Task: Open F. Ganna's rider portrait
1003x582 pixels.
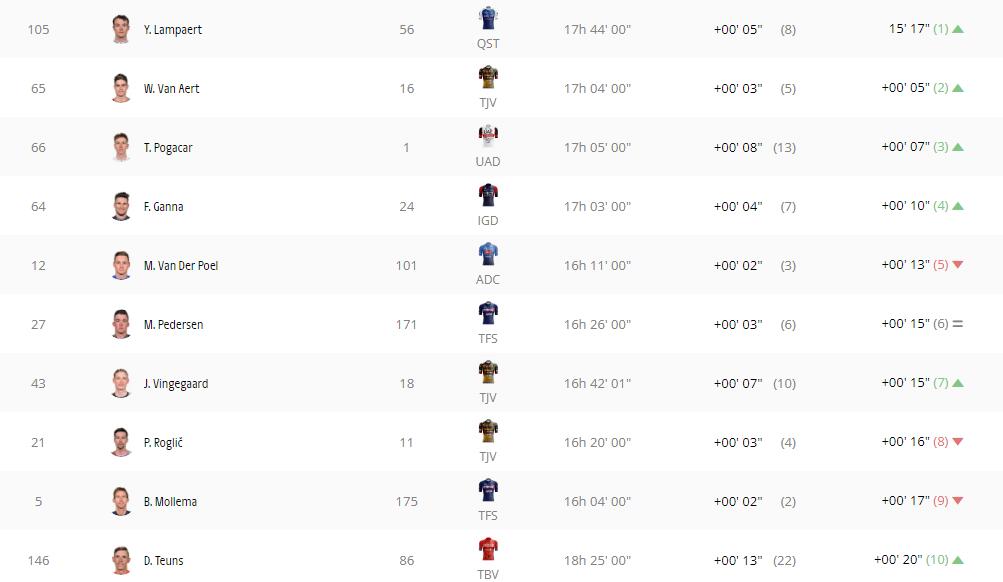Action: click(x=121, y=206)
